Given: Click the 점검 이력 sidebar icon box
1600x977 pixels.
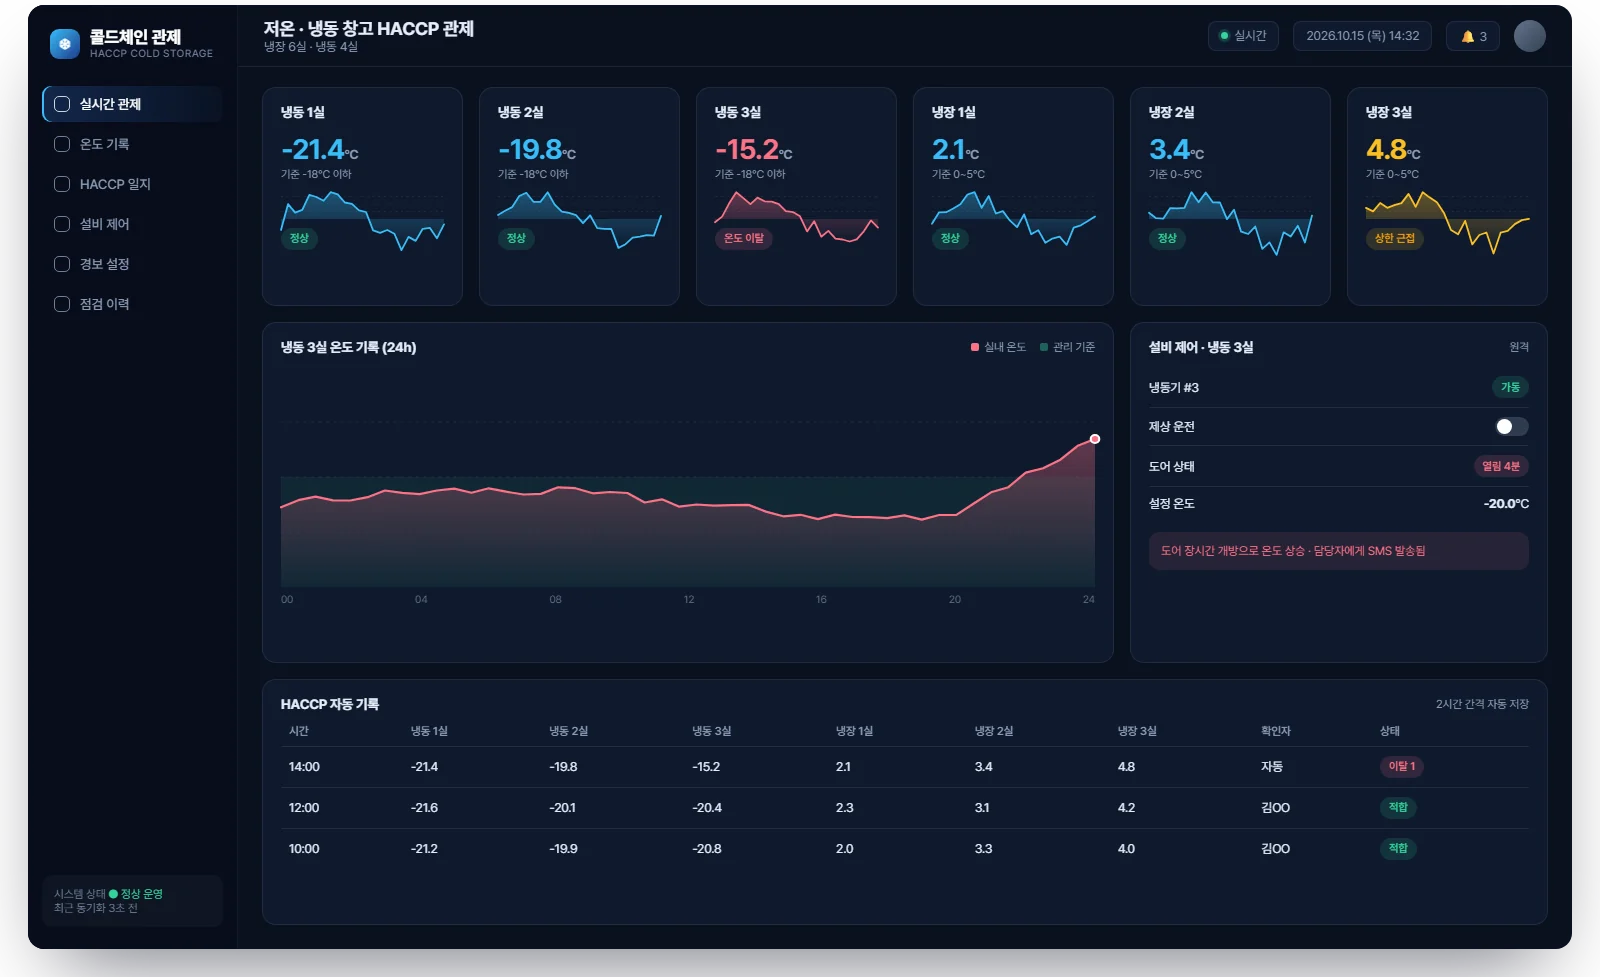Looking at the screenshot, I should pos(62,304).
